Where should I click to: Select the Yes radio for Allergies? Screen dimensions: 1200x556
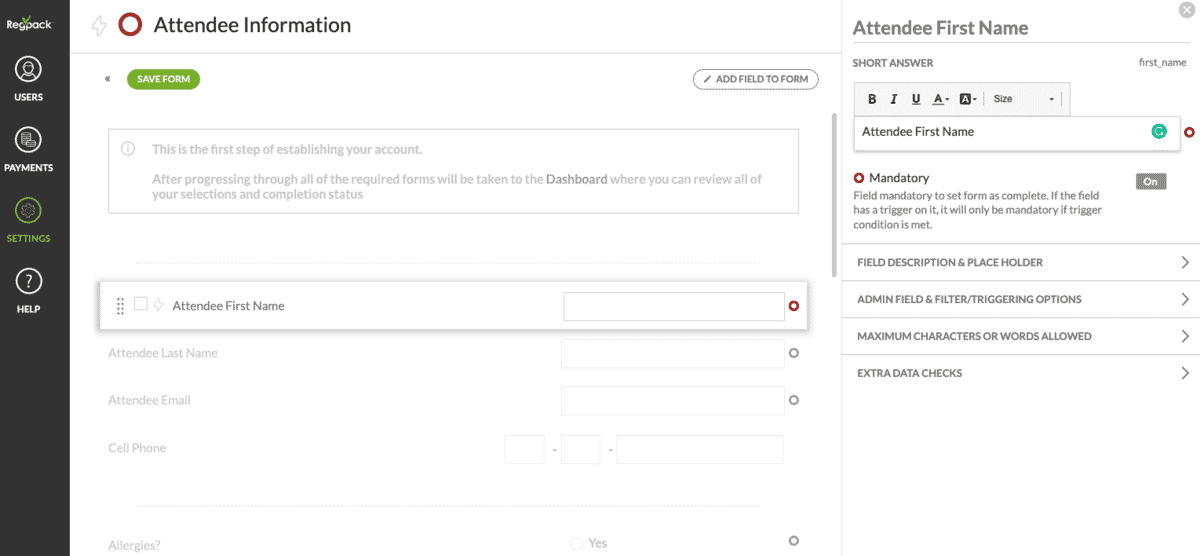pyautogui.click(x=576, y=543)
